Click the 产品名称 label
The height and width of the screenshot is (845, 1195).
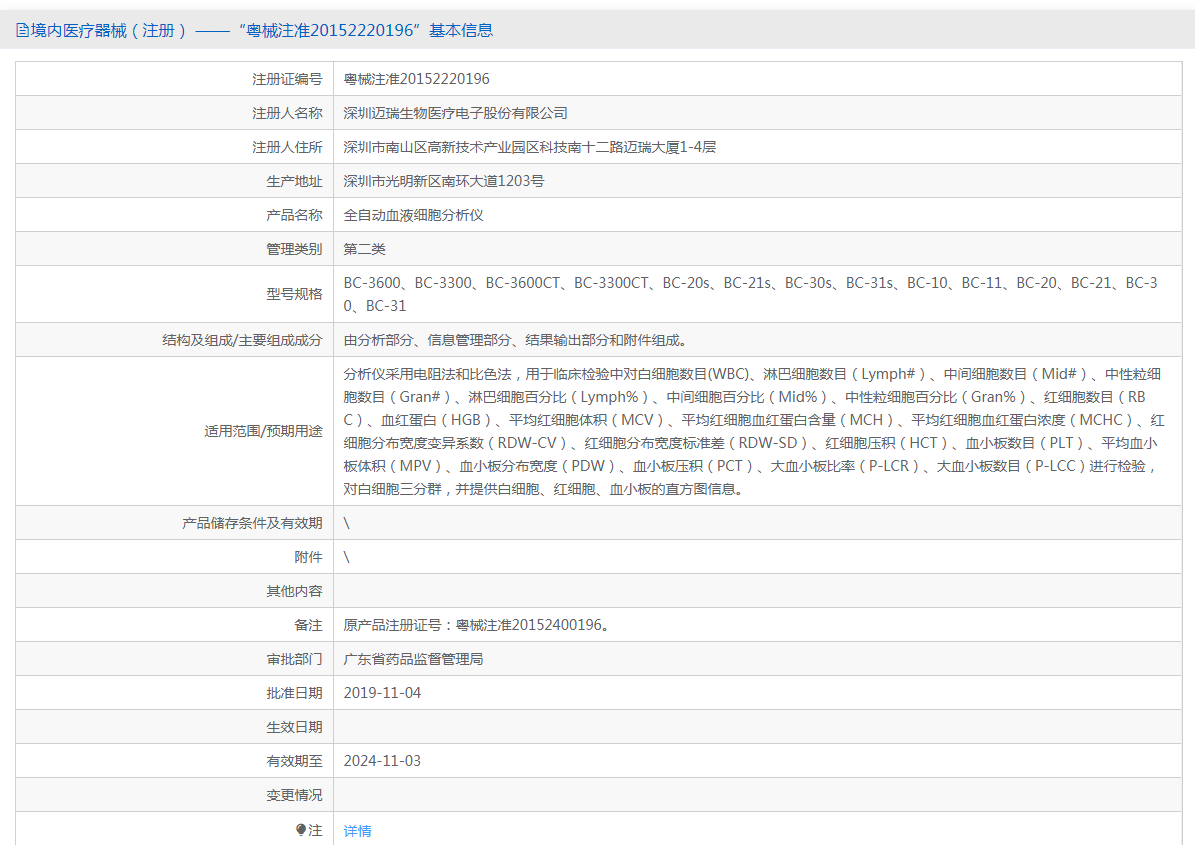tap(294, 215)
